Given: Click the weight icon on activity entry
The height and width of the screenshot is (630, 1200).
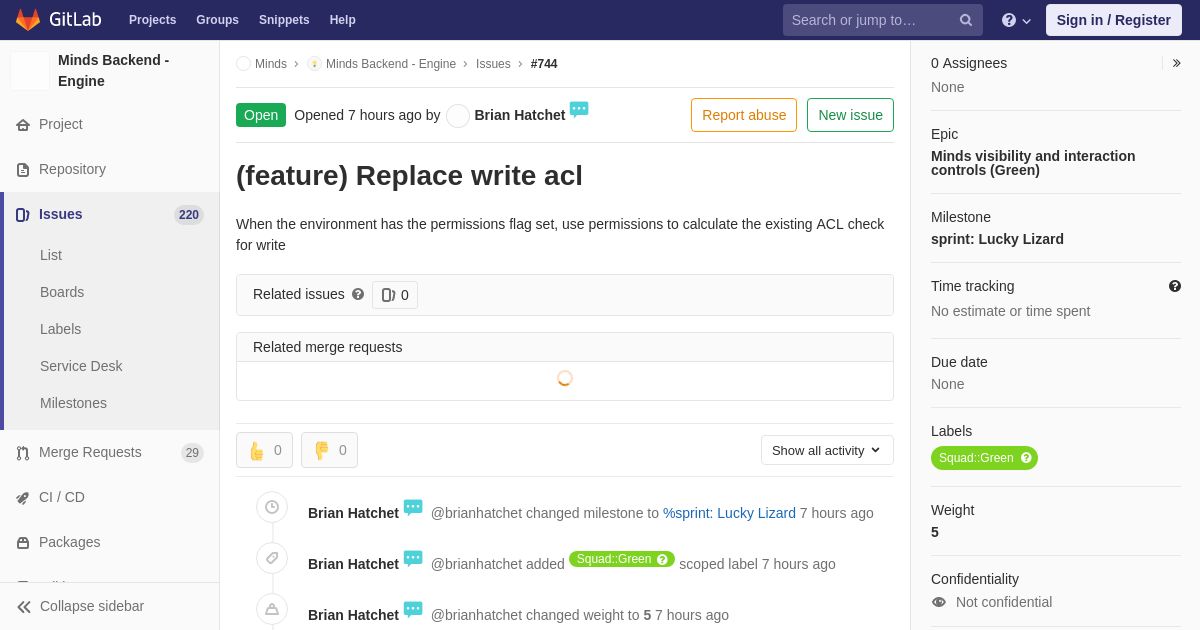Looking at the screenshot, I should [x=272, y=609].
